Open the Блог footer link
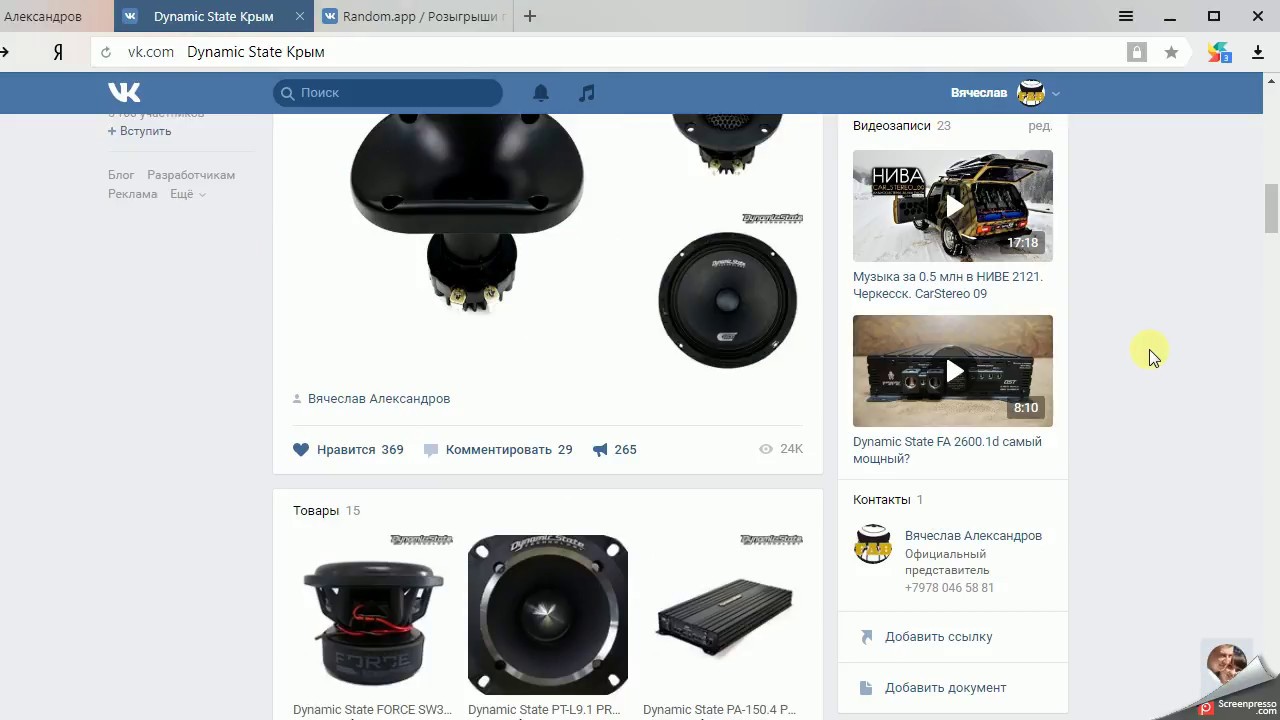This screenshot has width=1280, height=720. 121,175
